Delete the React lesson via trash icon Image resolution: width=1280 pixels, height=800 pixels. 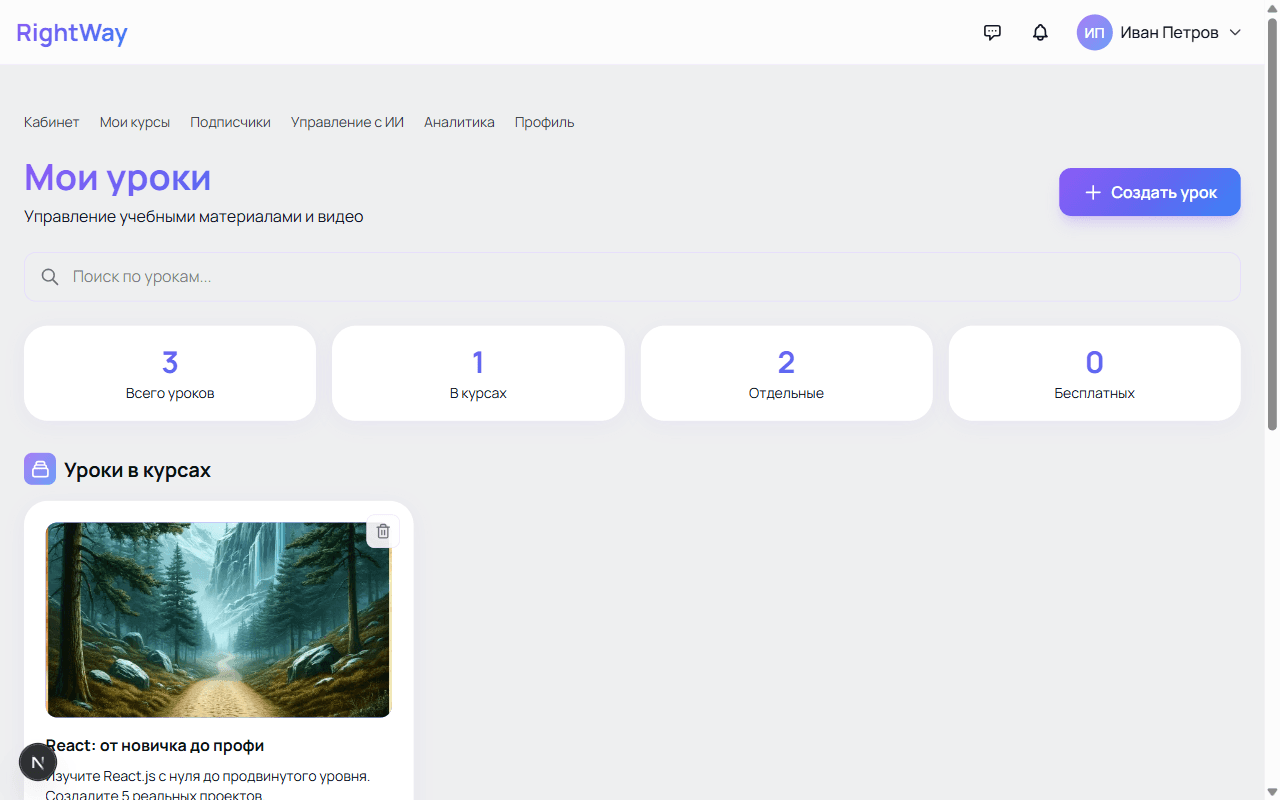tap(383, 531)
